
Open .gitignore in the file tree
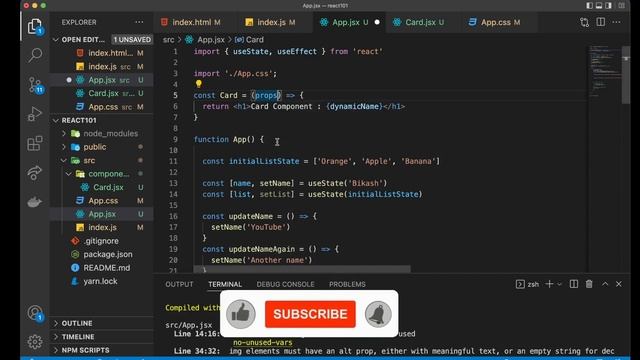pos(101,241)
